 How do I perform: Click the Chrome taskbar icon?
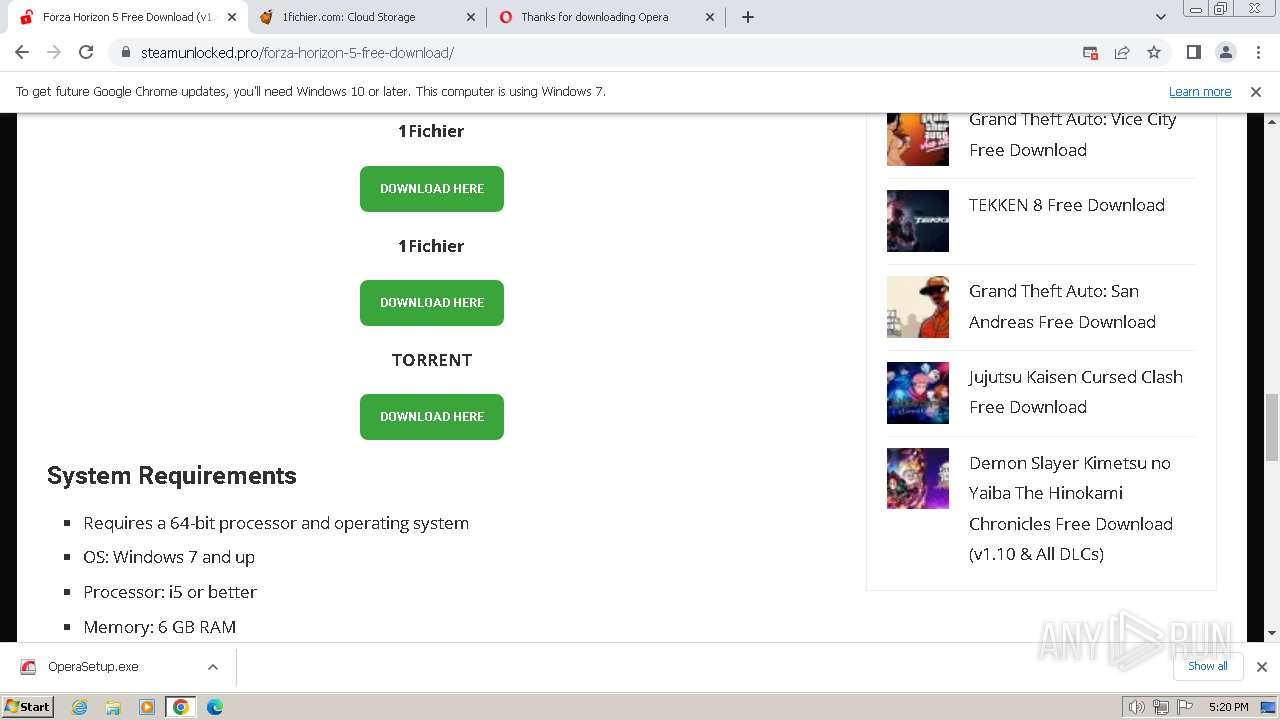pos(181,707)
